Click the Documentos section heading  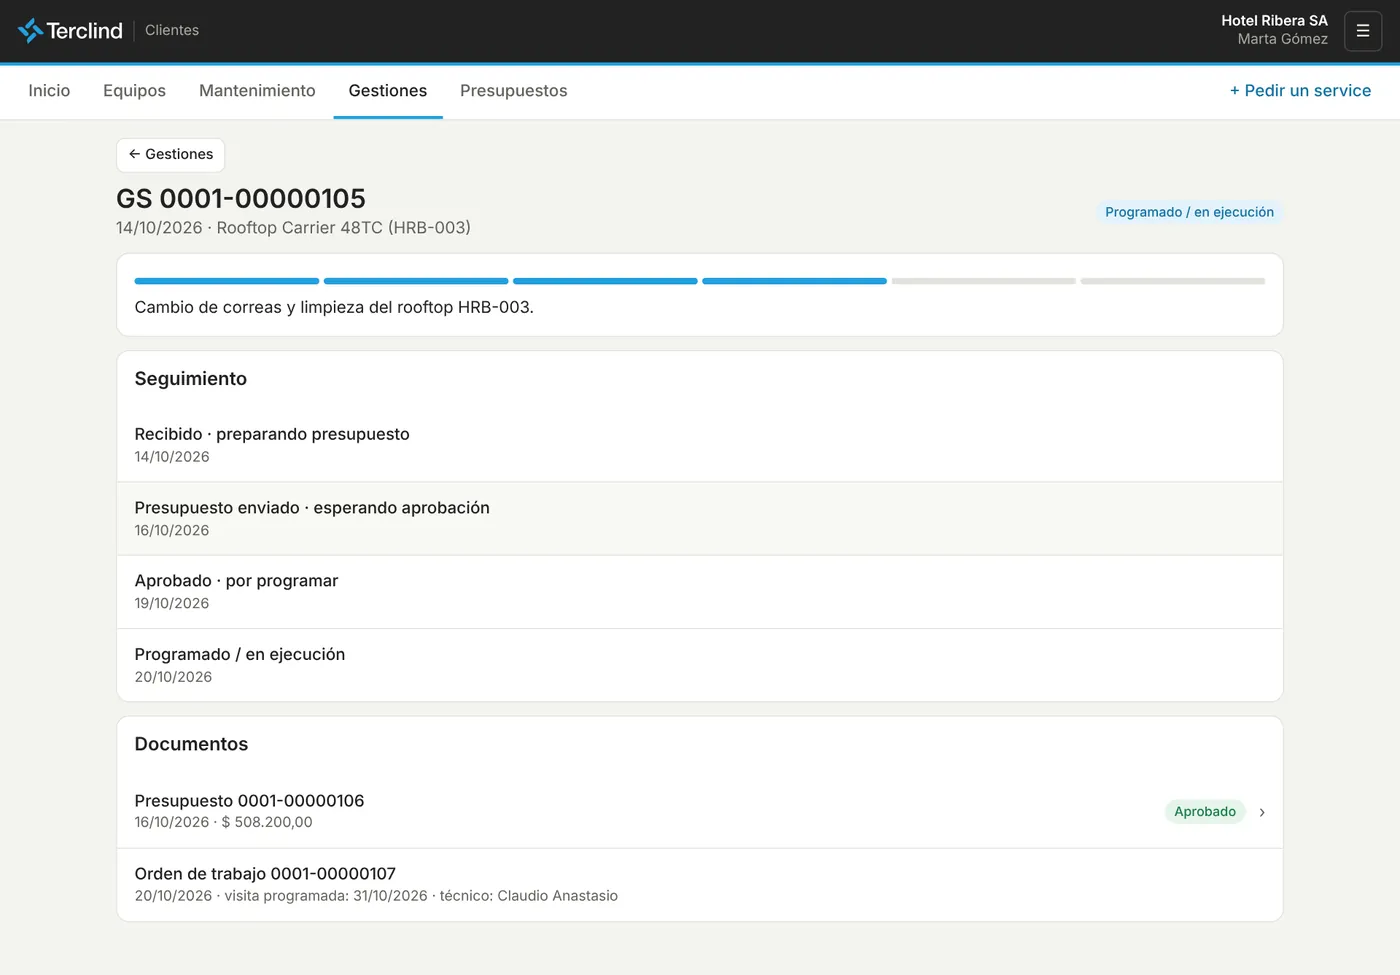coord(191,744)
